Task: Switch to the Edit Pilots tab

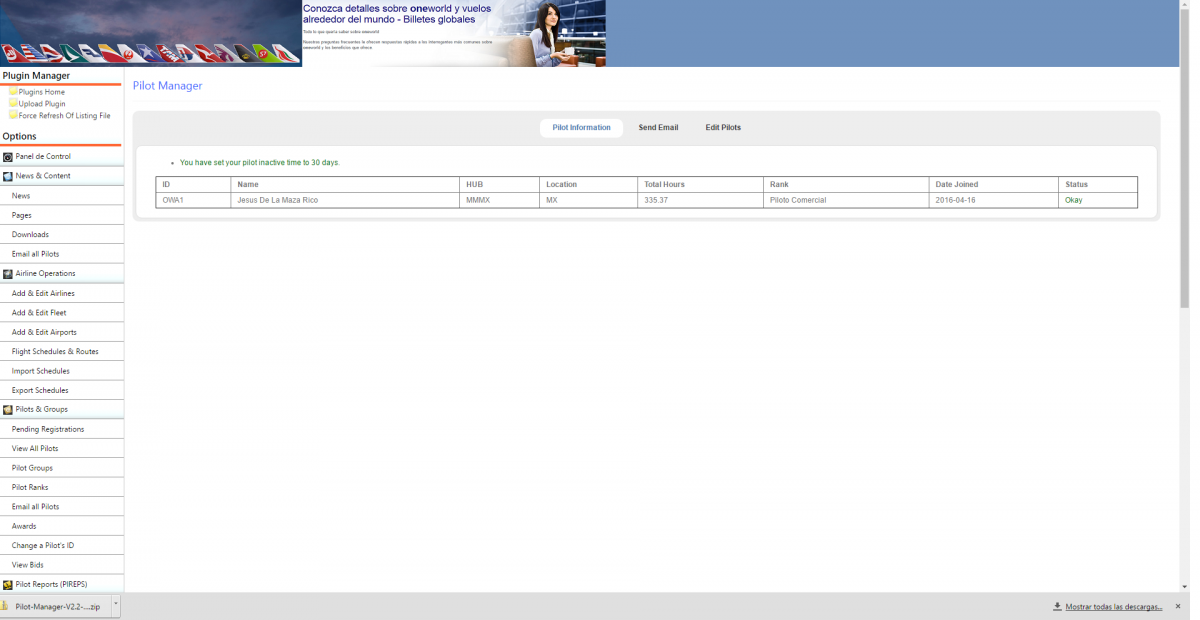Action: [723, 128]
